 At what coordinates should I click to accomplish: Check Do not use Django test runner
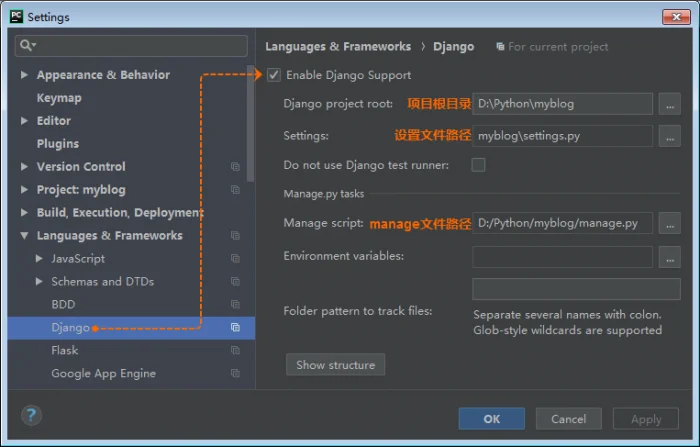478,165
